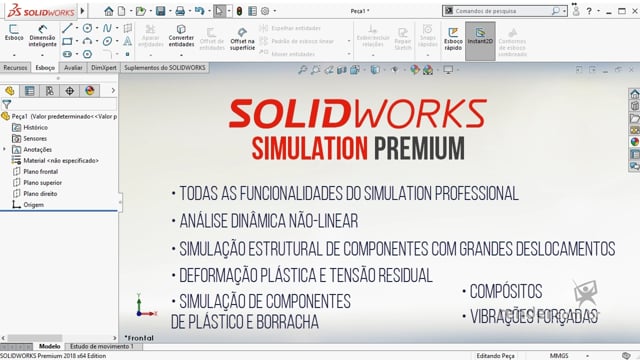Open the MMGS units status item
640x360 pixels.
pos(559,356)
